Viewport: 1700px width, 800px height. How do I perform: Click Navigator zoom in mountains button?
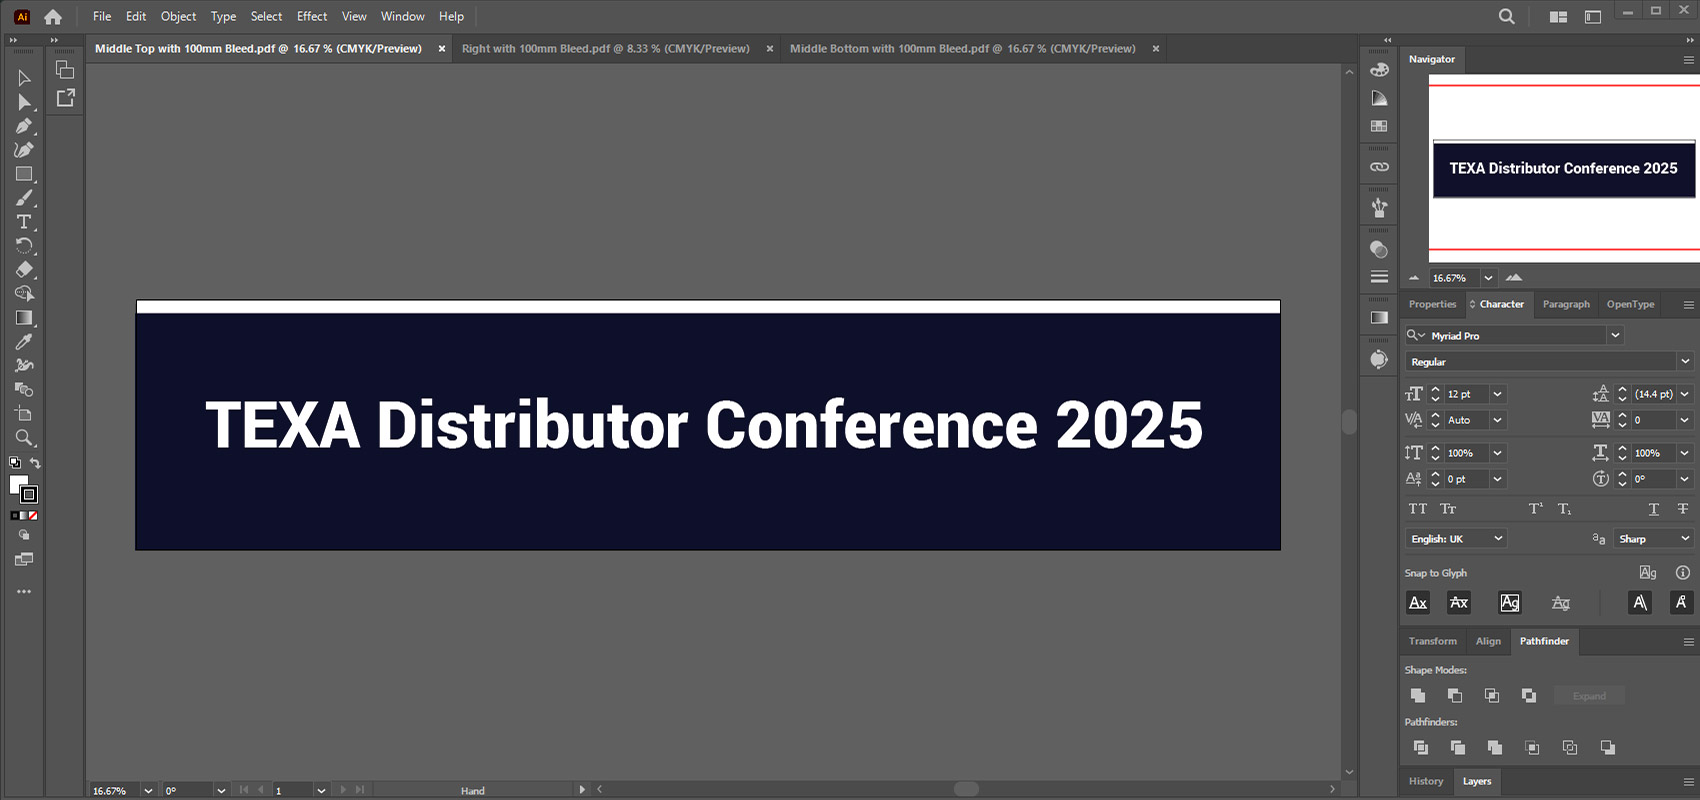pos(1514,277)
